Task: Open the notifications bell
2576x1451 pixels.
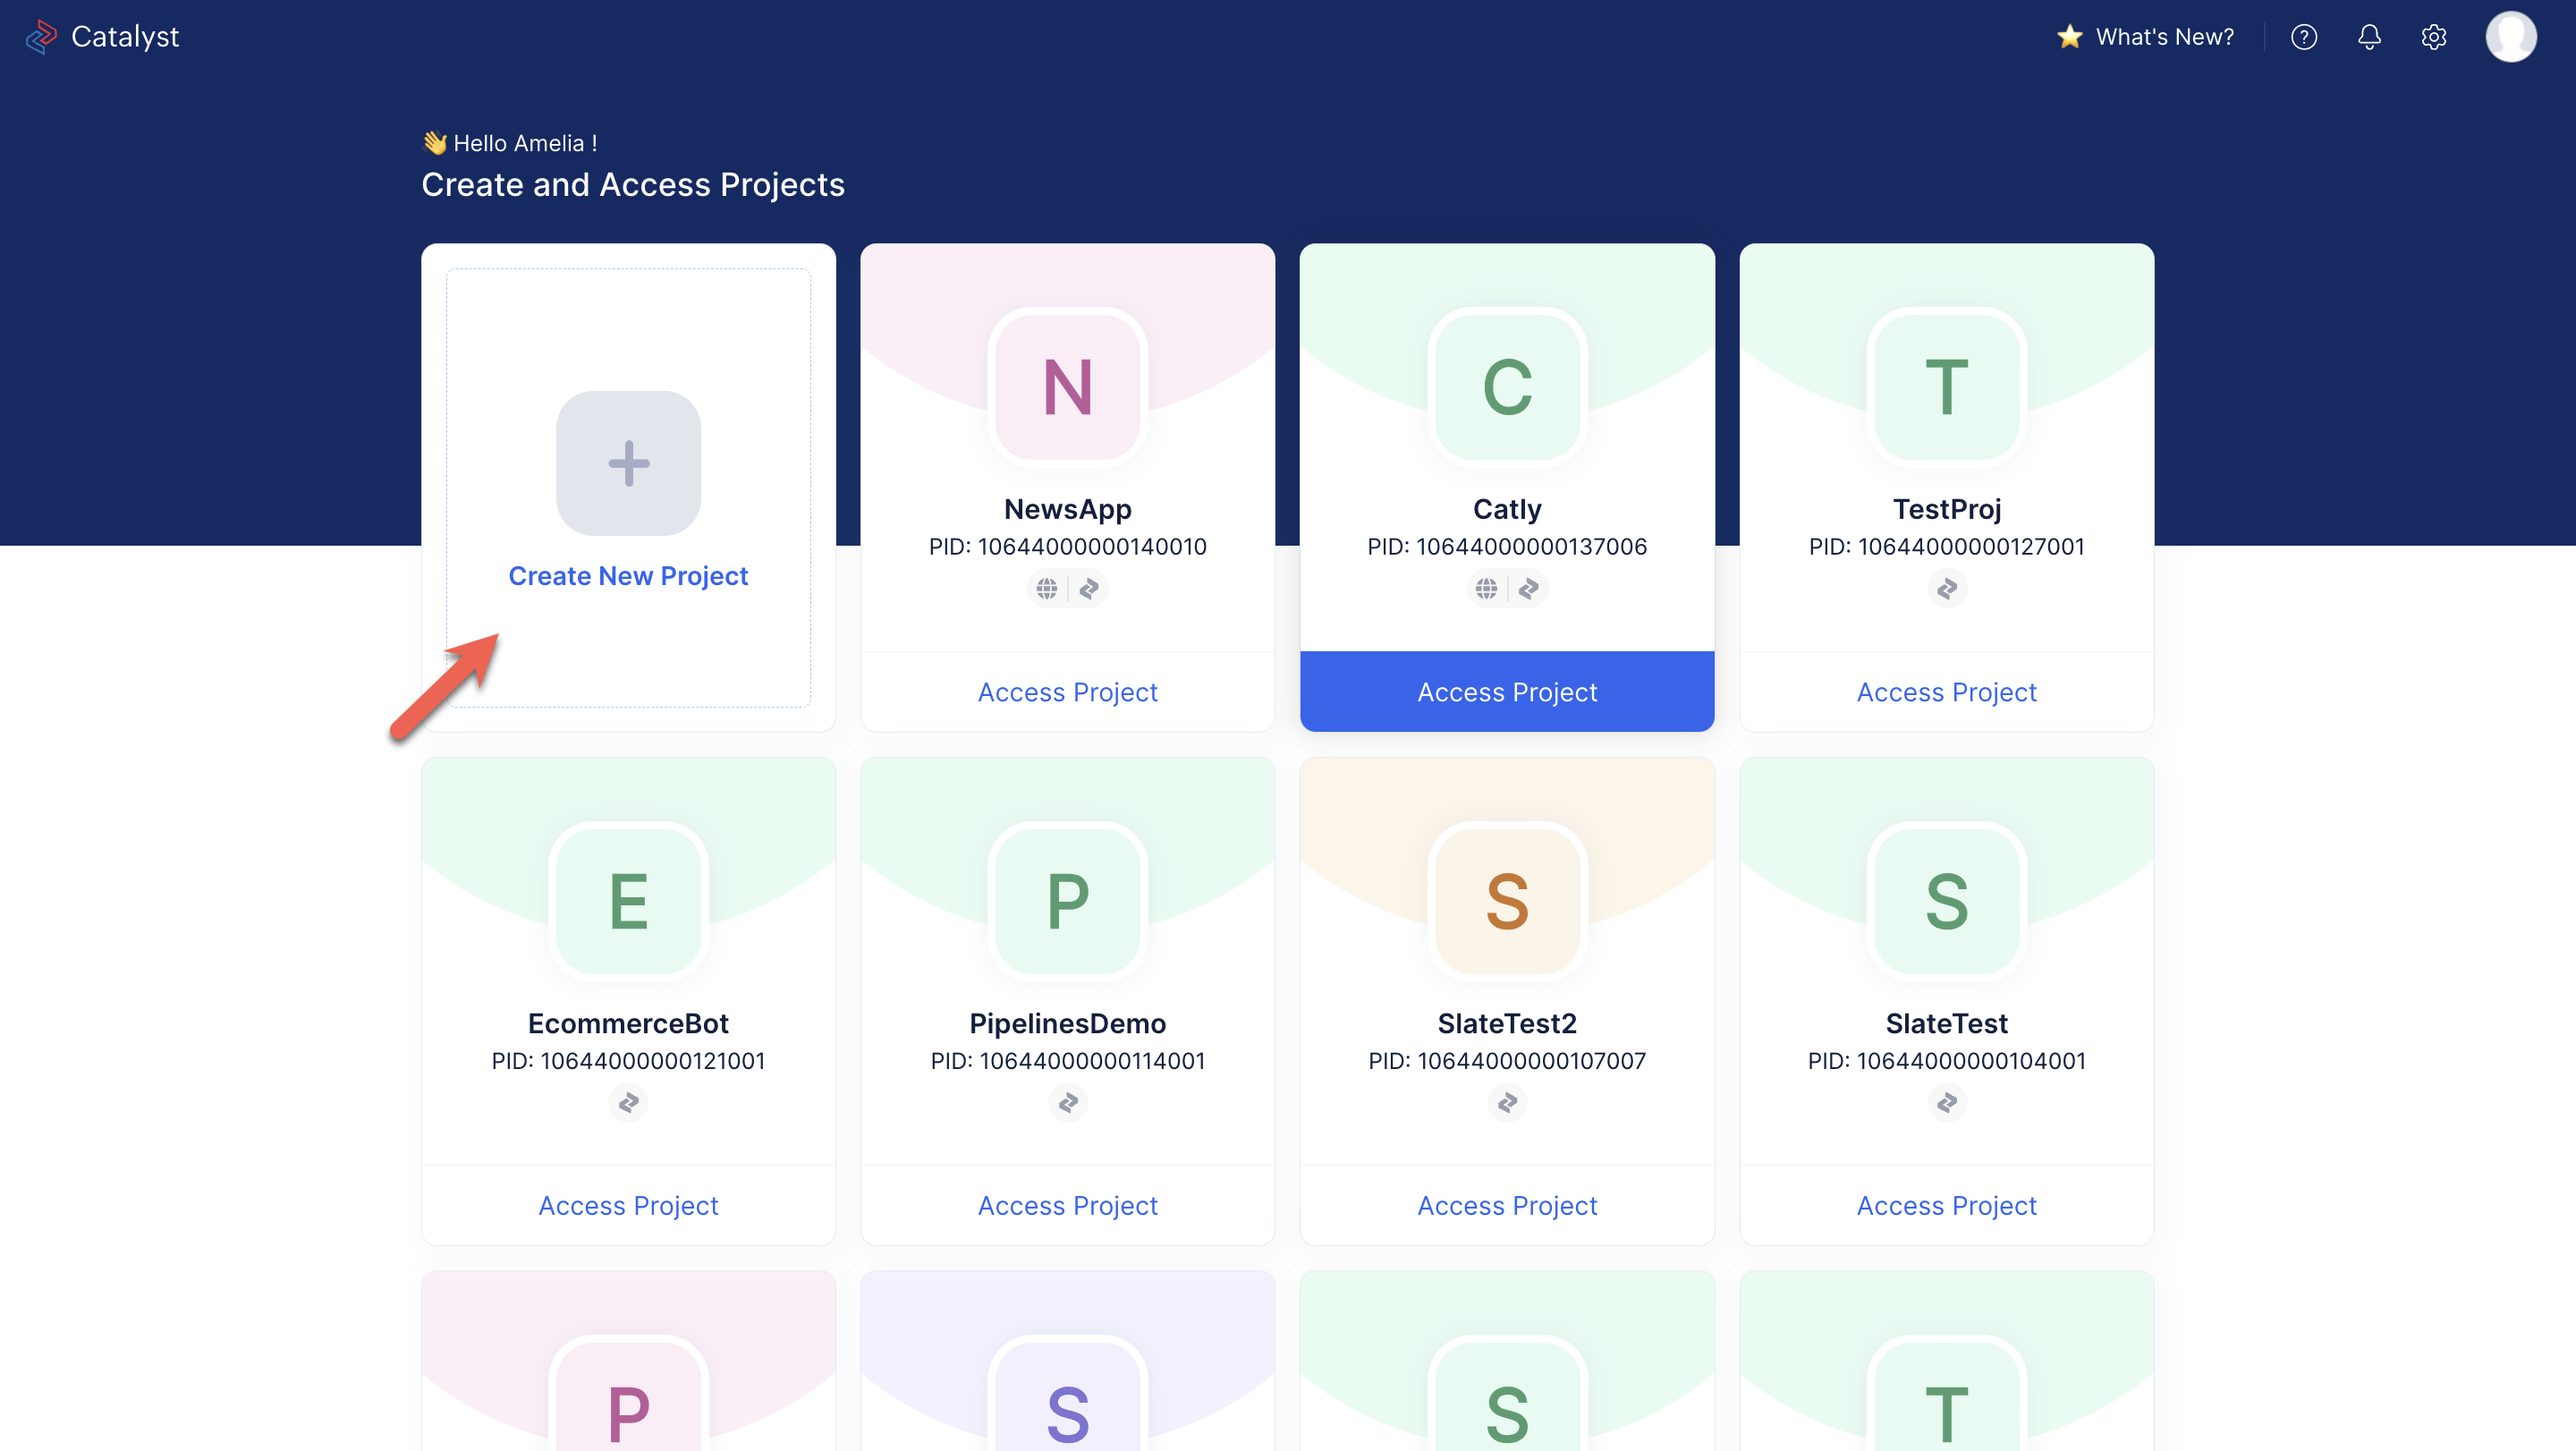Action: [x=2369, y=37]
